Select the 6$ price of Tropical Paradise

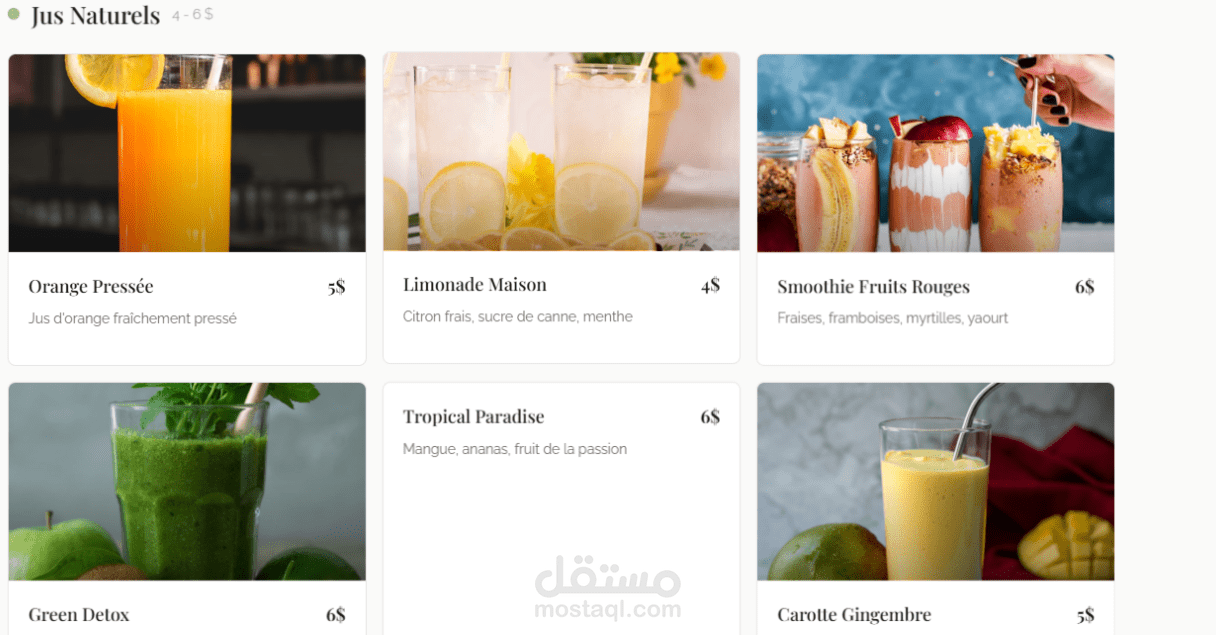710,417
